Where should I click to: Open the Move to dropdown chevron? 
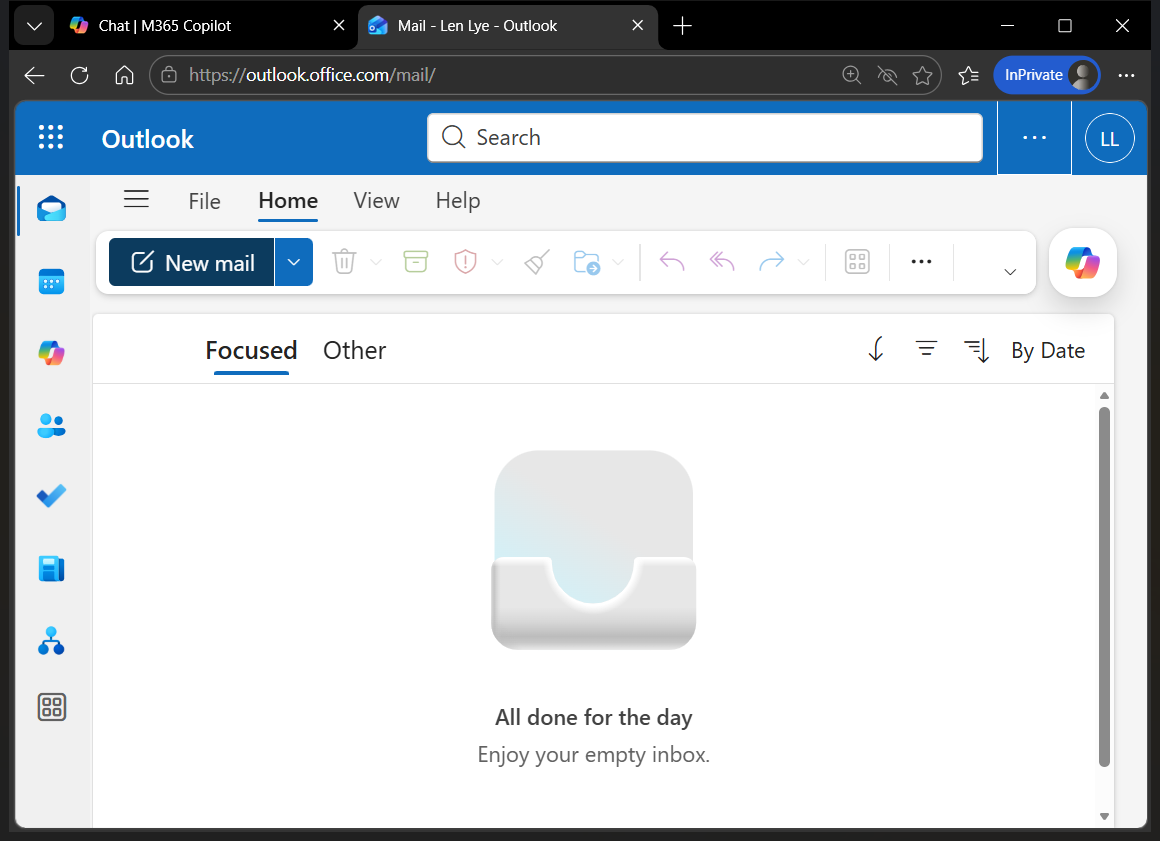pos(618,261)
